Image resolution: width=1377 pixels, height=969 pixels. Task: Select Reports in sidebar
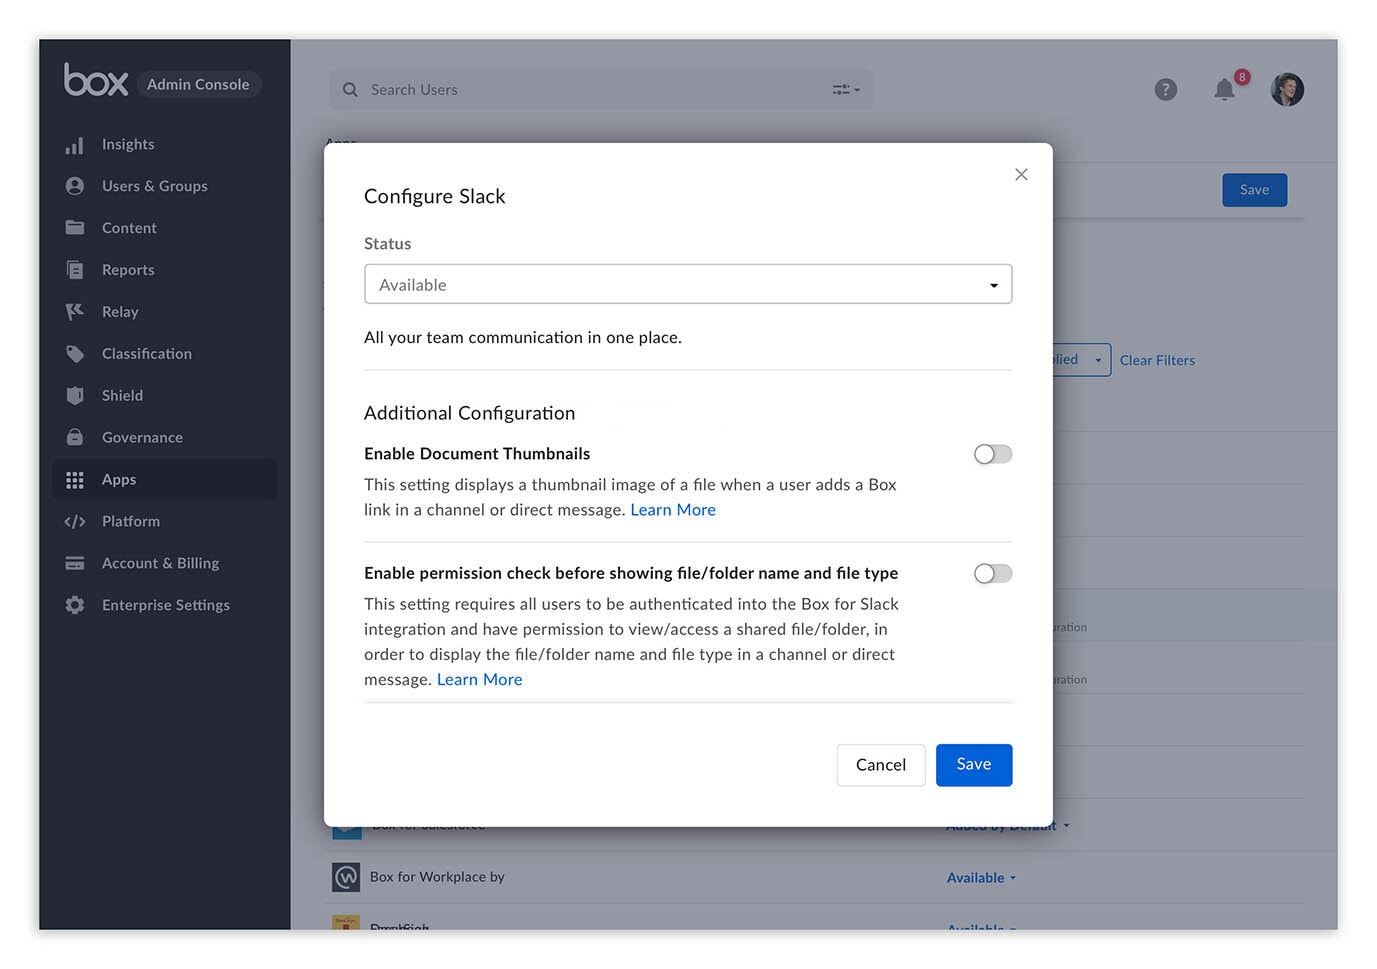point(128,270)
